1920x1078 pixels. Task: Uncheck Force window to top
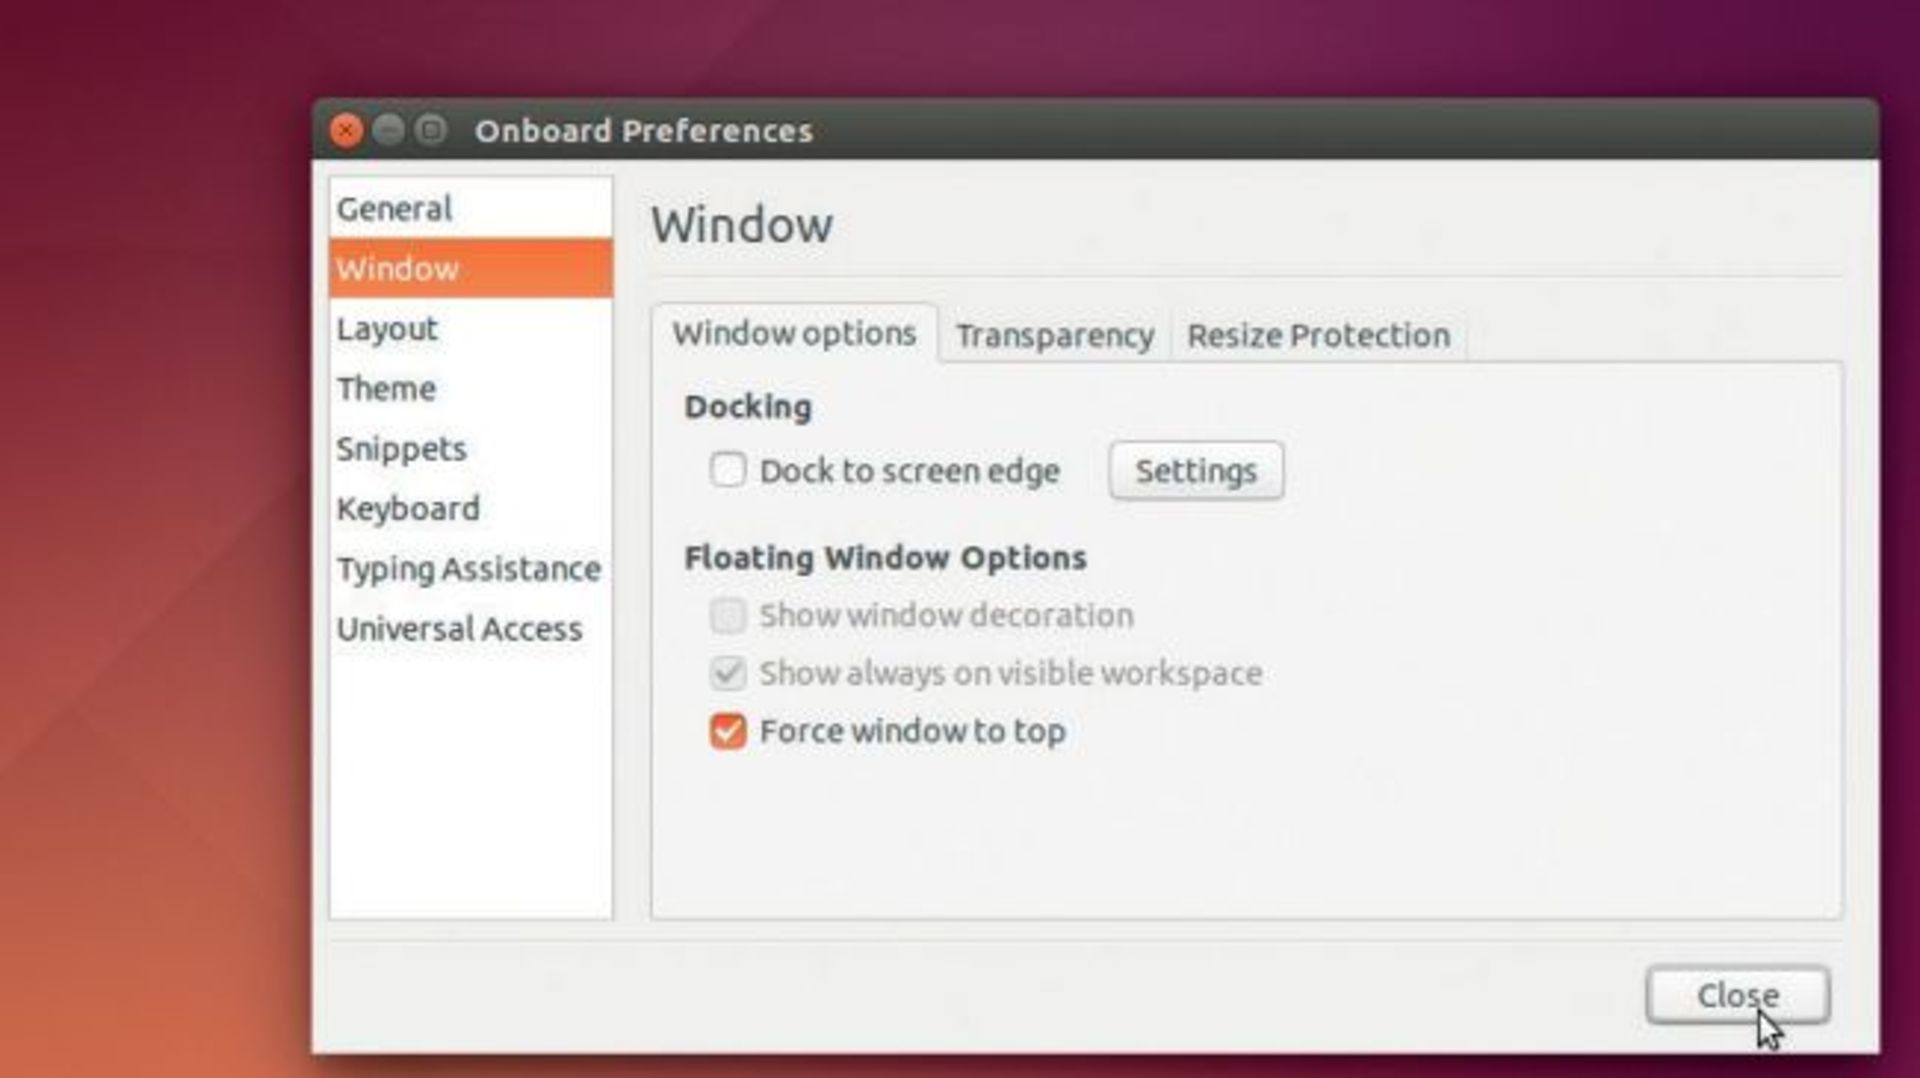[728, 731]
